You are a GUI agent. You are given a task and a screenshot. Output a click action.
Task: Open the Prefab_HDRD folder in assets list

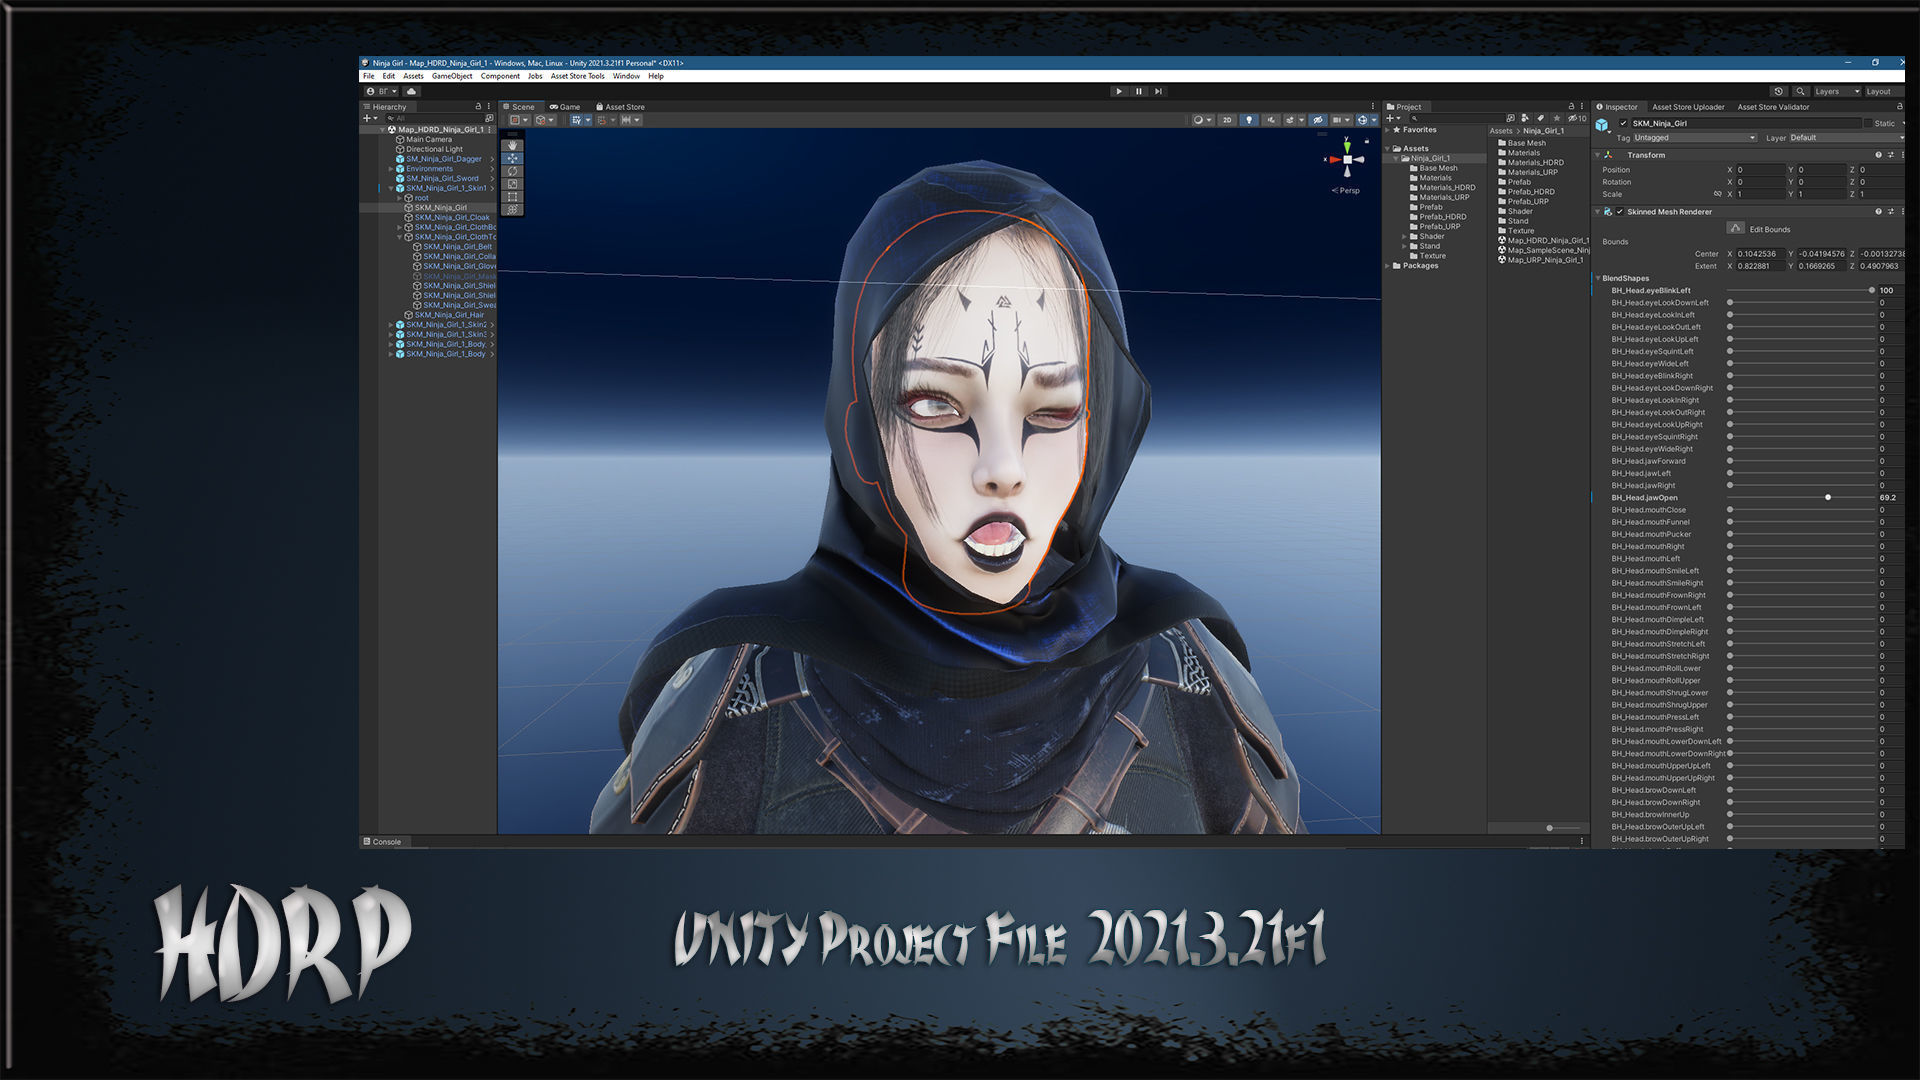coord(1531,192)
